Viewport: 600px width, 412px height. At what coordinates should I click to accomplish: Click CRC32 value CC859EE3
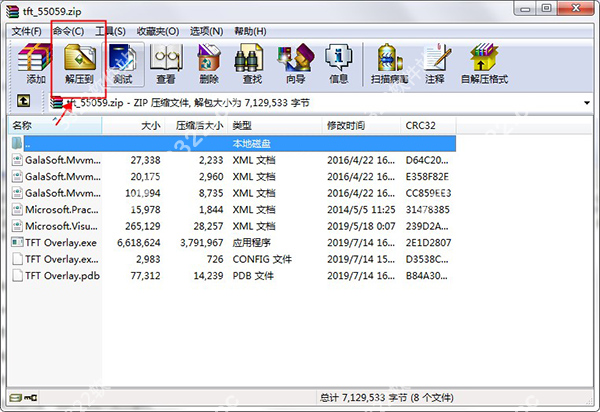click(x=428, y=193)
